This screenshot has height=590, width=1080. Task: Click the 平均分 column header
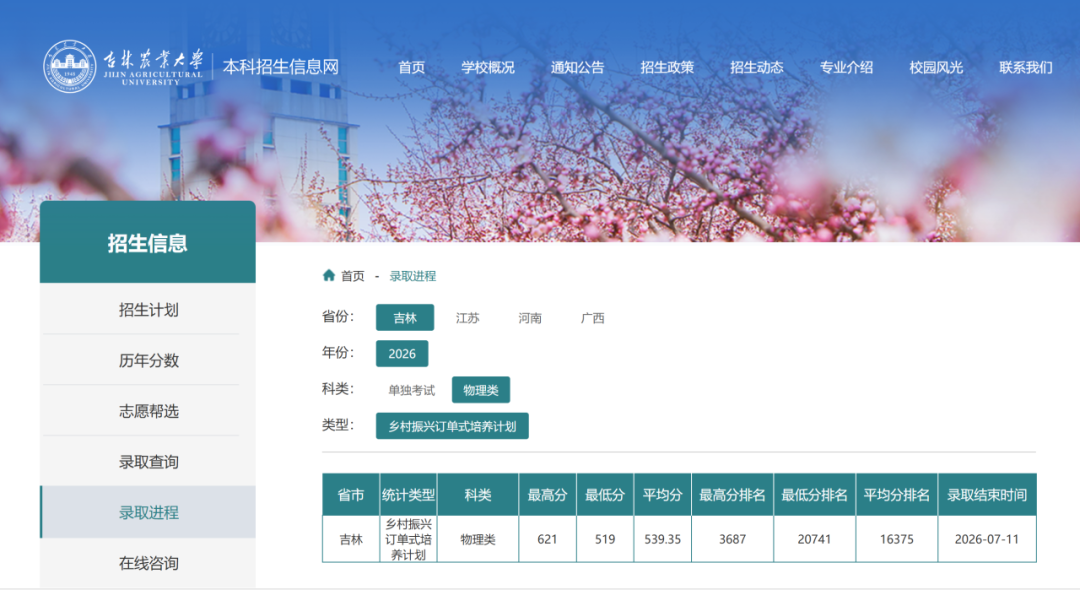pyautogui.click(x=663, y=494)
